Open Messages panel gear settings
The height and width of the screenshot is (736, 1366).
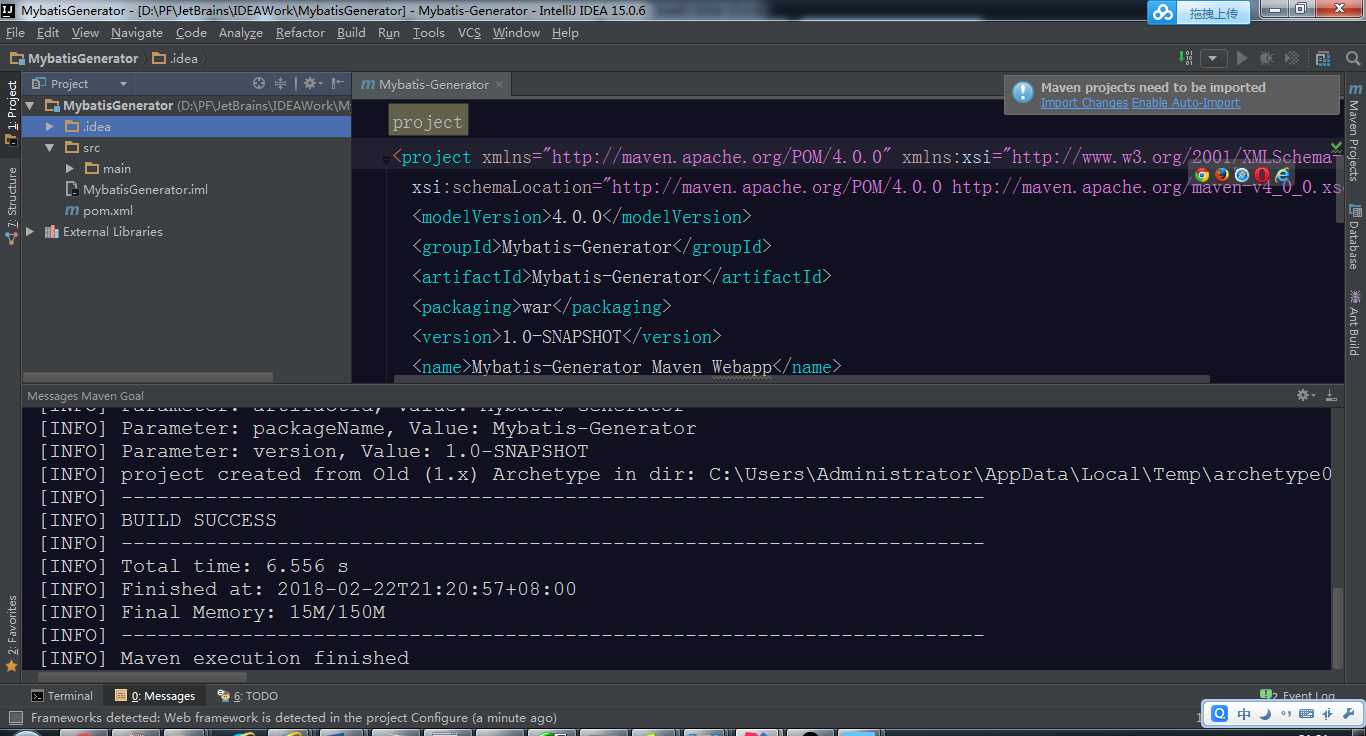[x=1306, y=395]
